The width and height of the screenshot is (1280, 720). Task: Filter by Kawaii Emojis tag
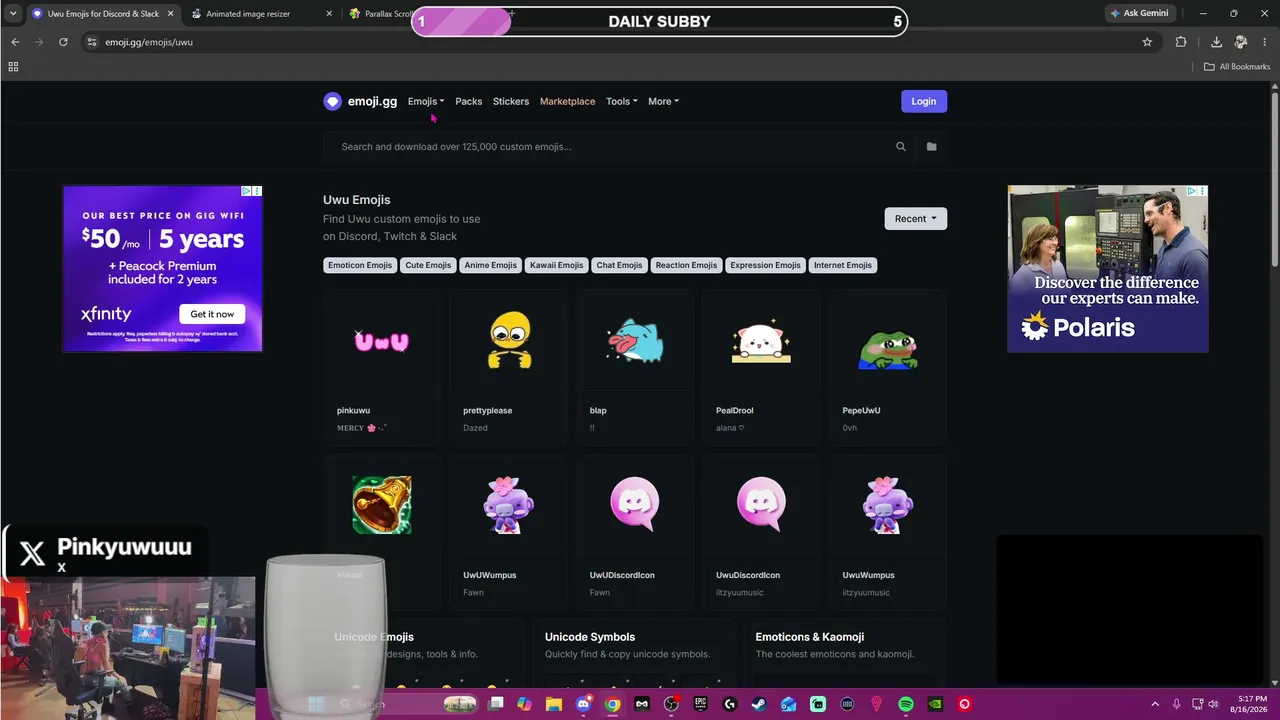tap(556, 265)
